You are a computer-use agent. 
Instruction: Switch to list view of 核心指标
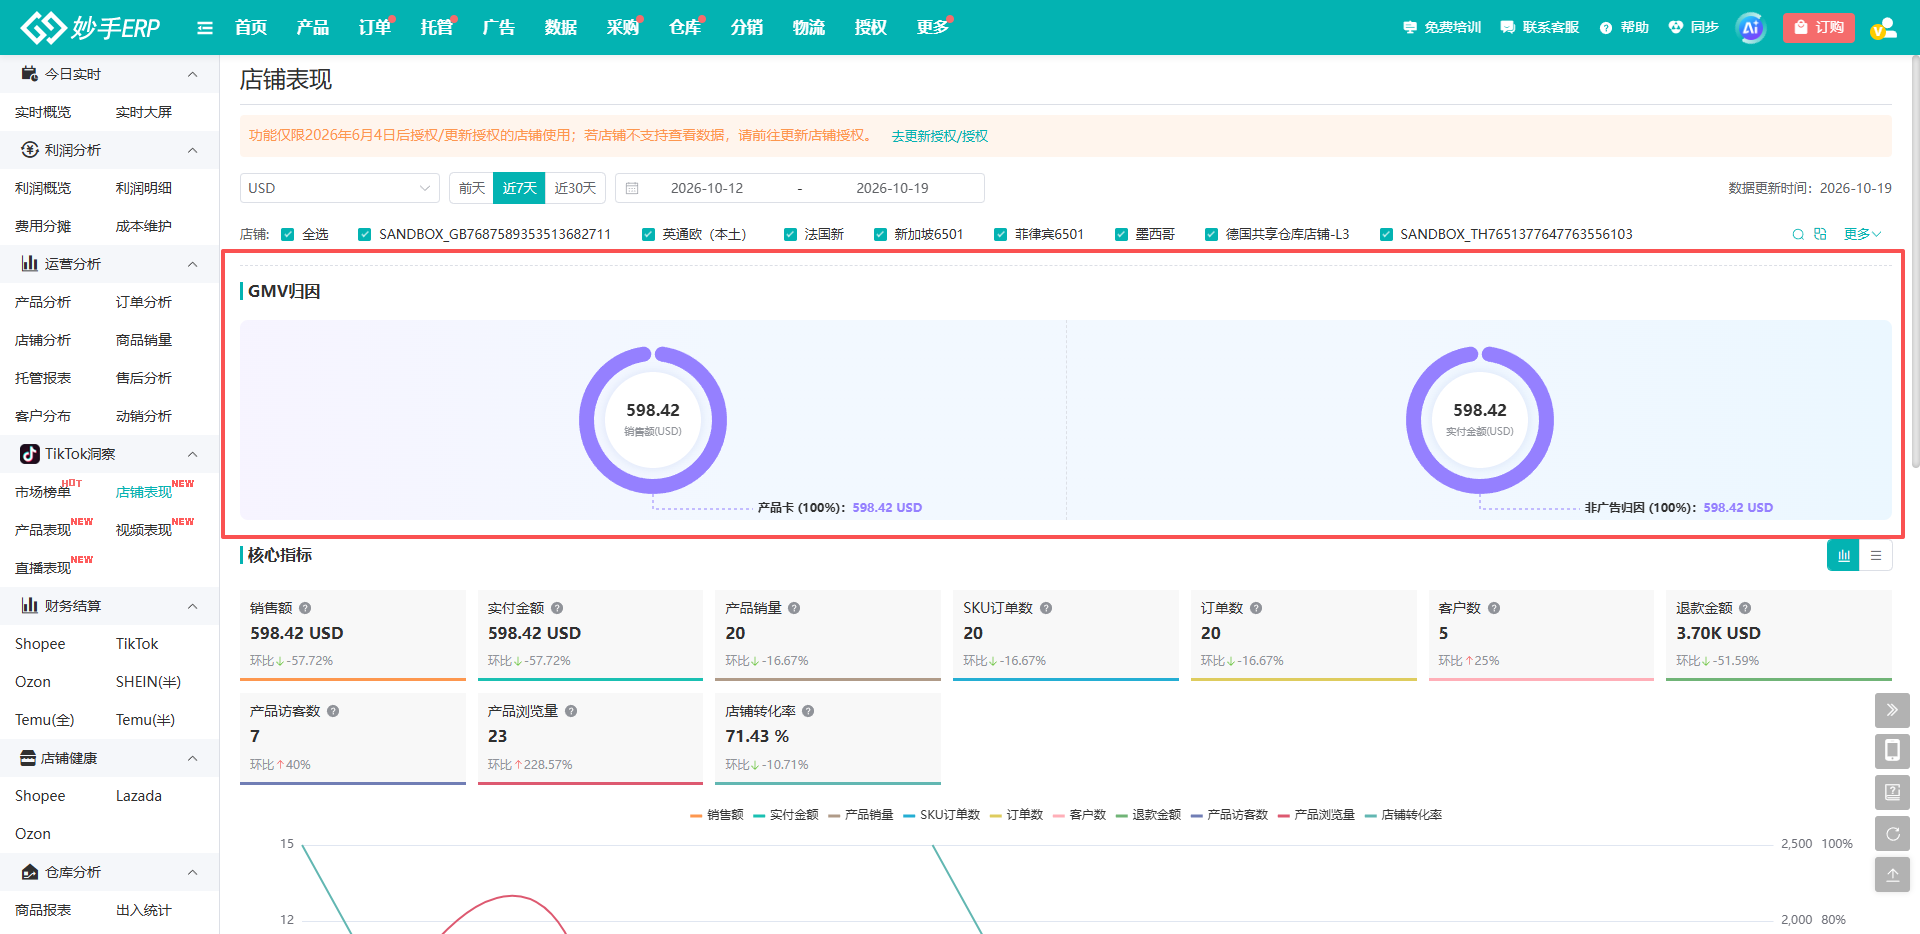pos(1876,555)
